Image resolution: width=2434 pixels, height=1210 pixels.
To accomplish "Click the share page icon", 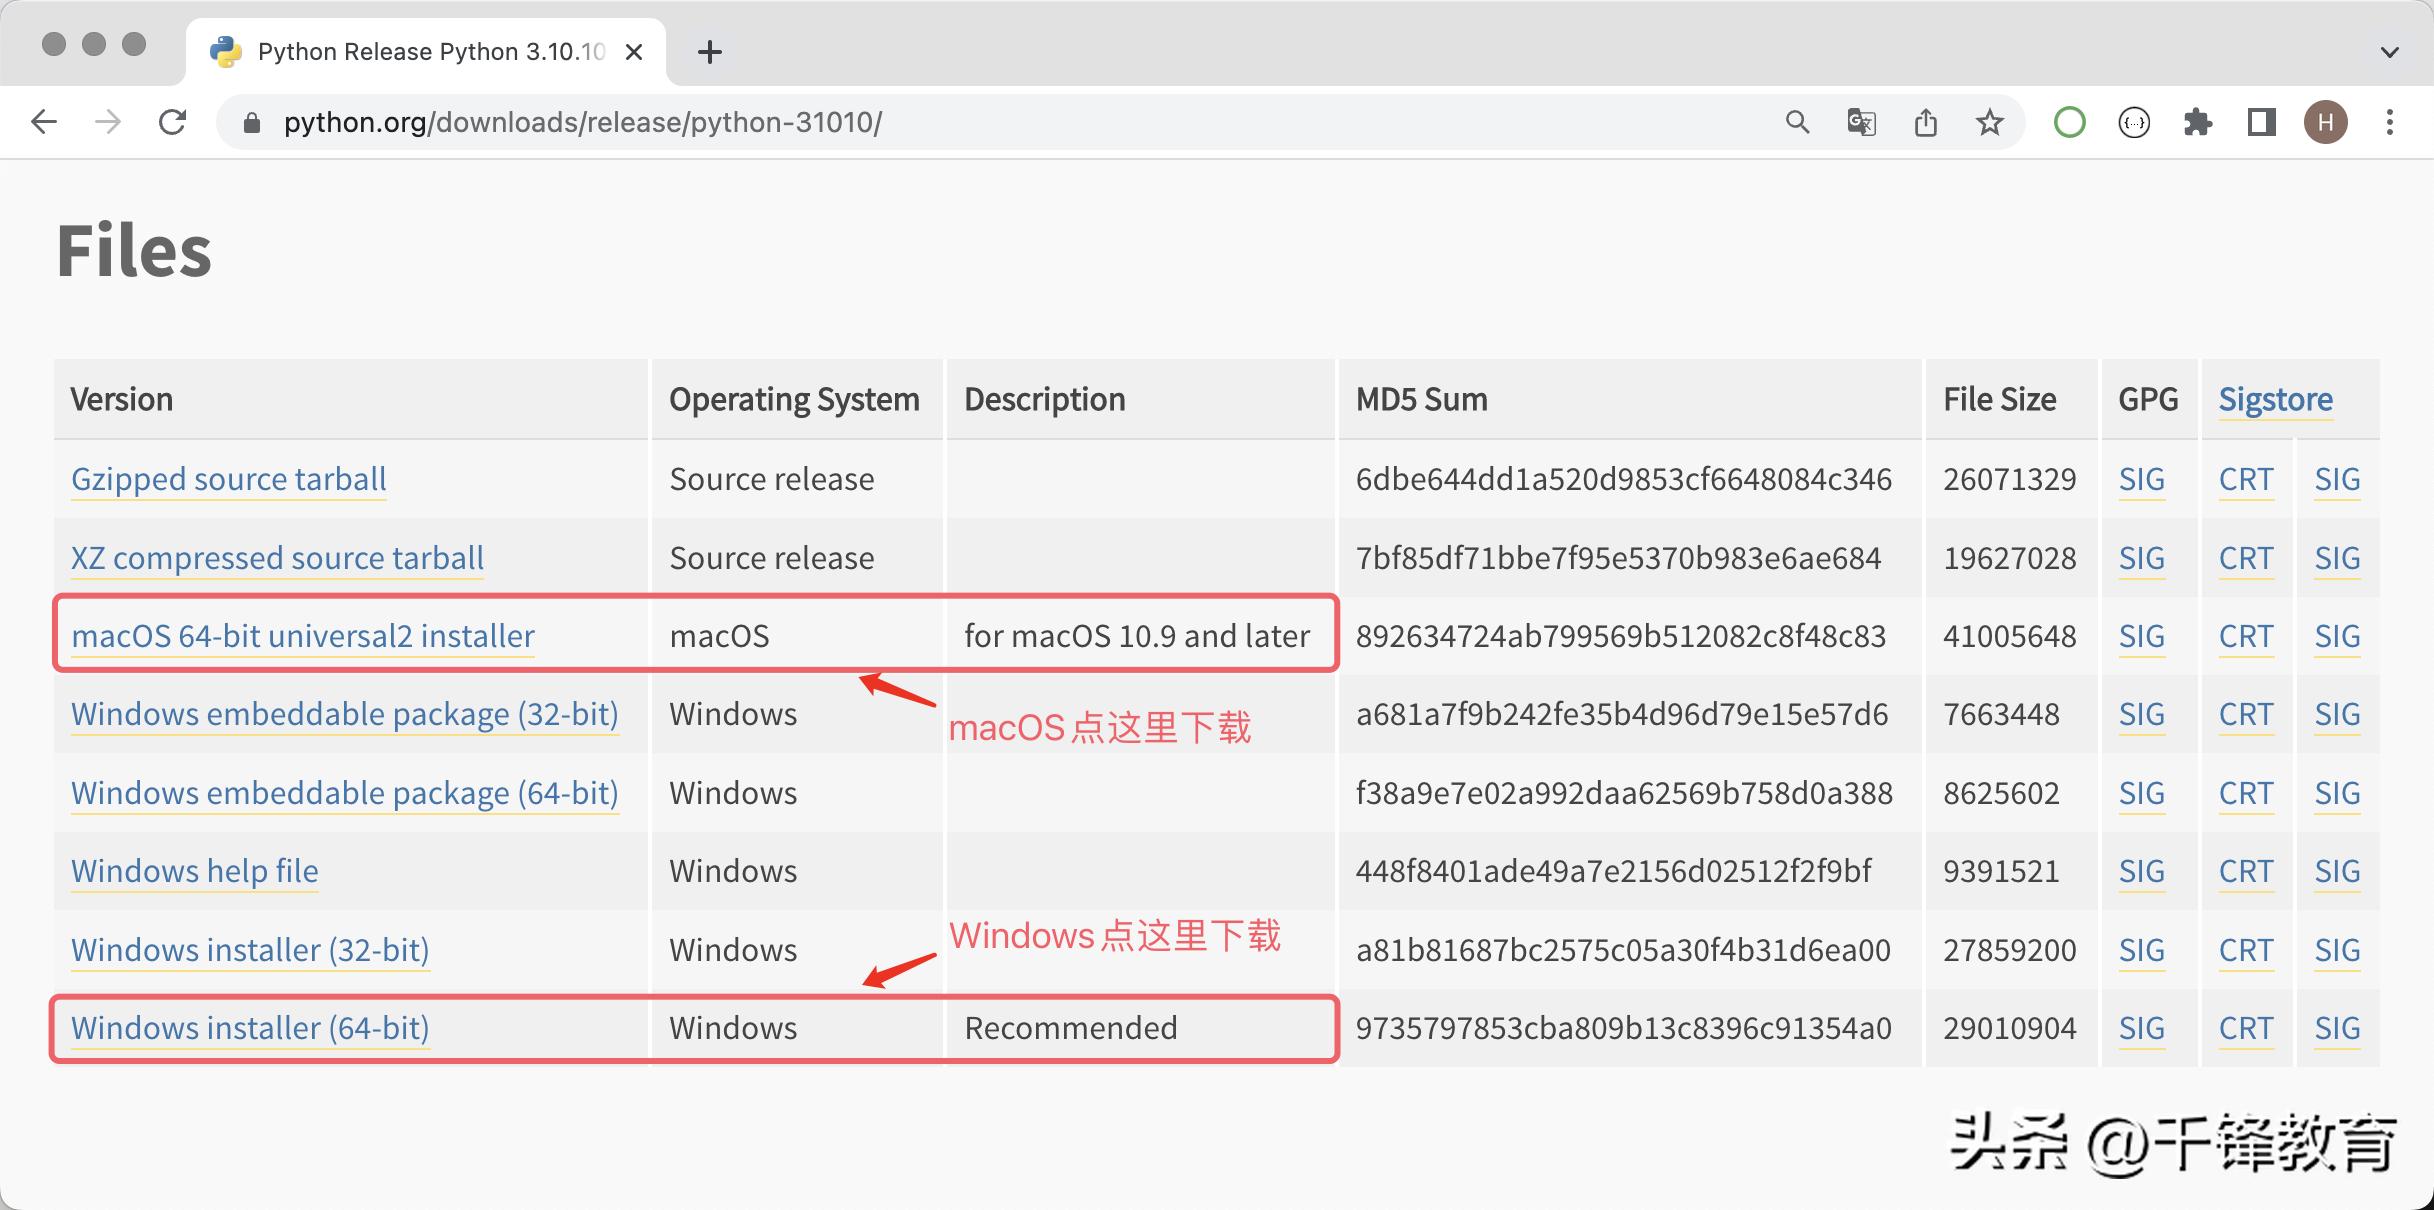I will tap(1926, 122).
